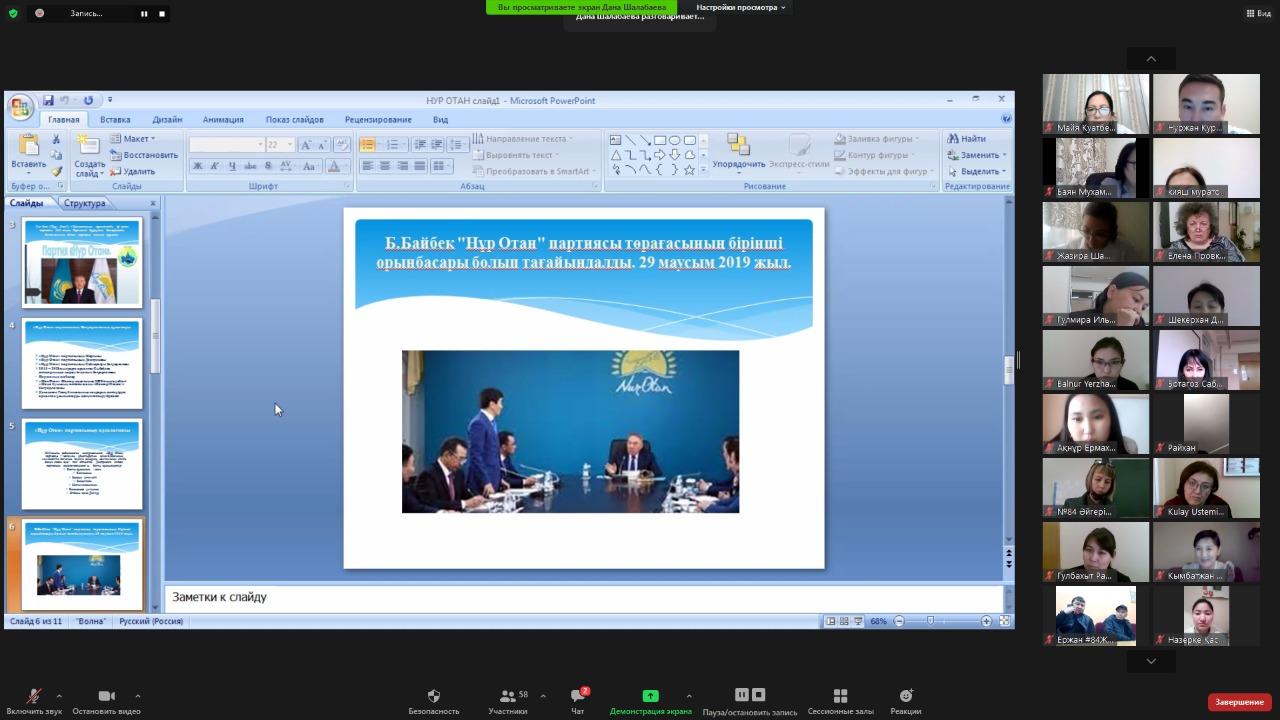The image size is (1280, 720).
Task: Open the Участники participants panel
Action: pyautogui.click(x=508, y=697)
